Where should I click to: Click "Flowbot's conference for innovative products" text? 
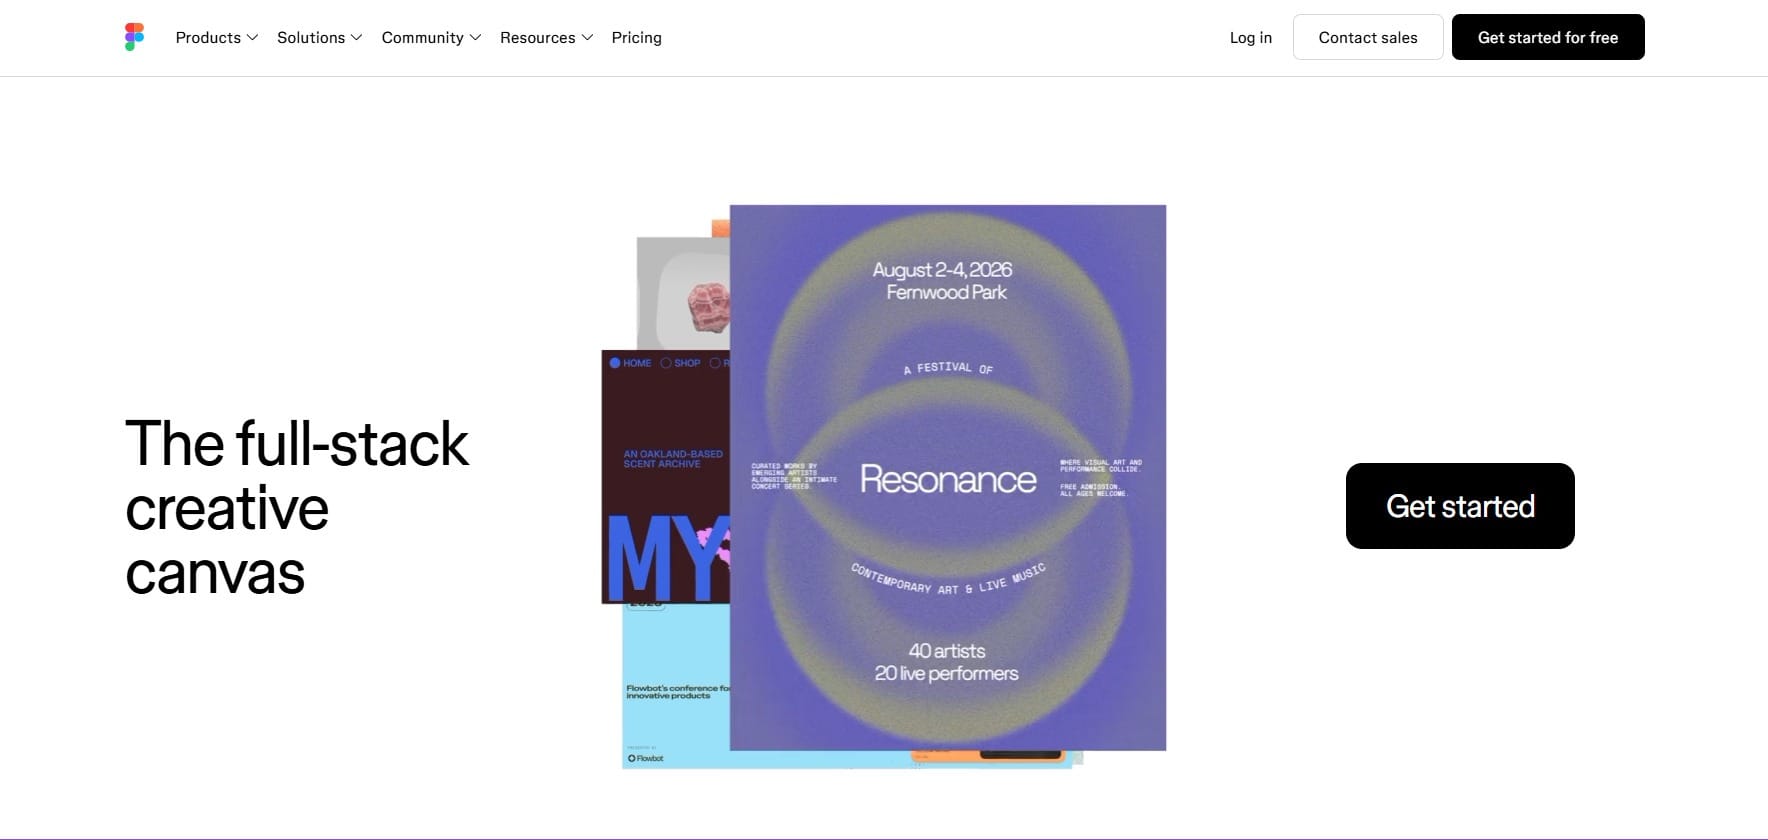click(x=678, y=692)
